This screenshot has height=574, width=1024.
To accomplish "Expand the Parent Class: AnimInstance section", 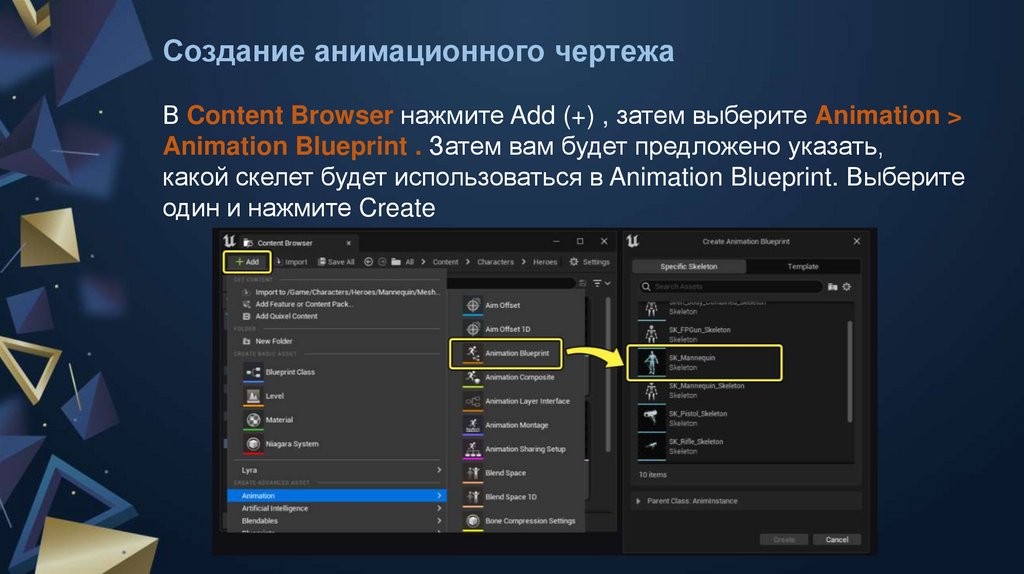I will (639, 501).
